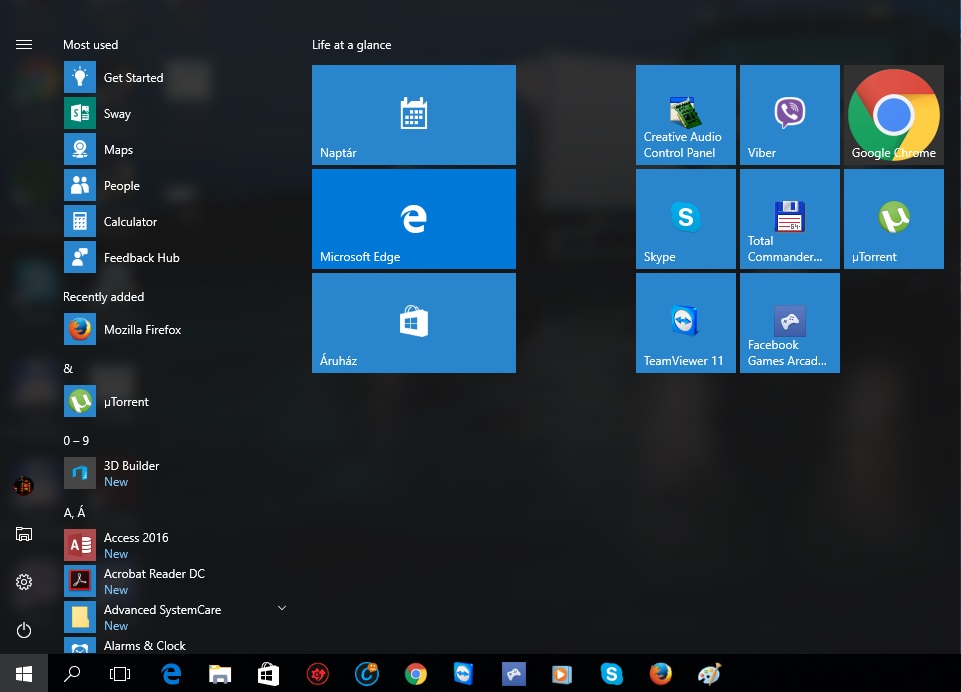Expand the hamburger menu at top left
Viewport: 961px width, 692px height.
coord(24,45)
